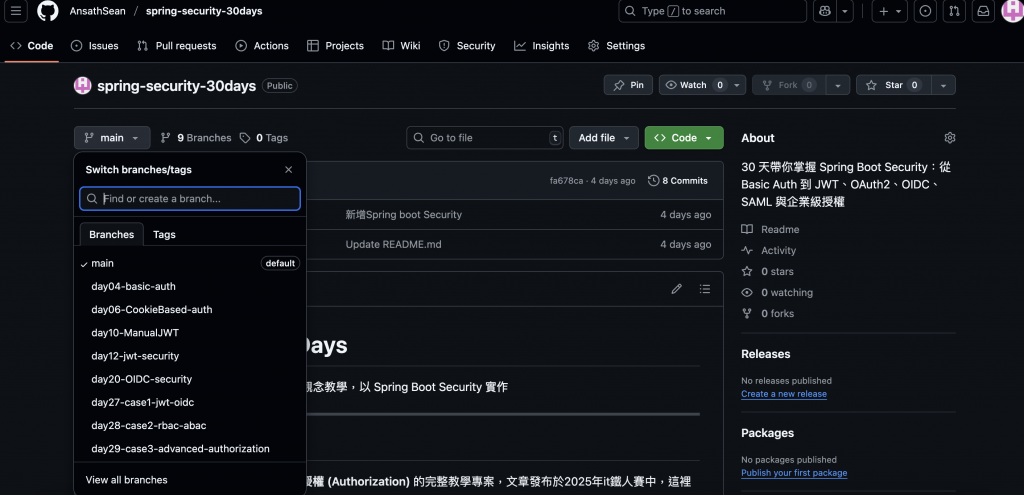
Task: Switch to the Tags tab in the popup
Action: point(165,234)
